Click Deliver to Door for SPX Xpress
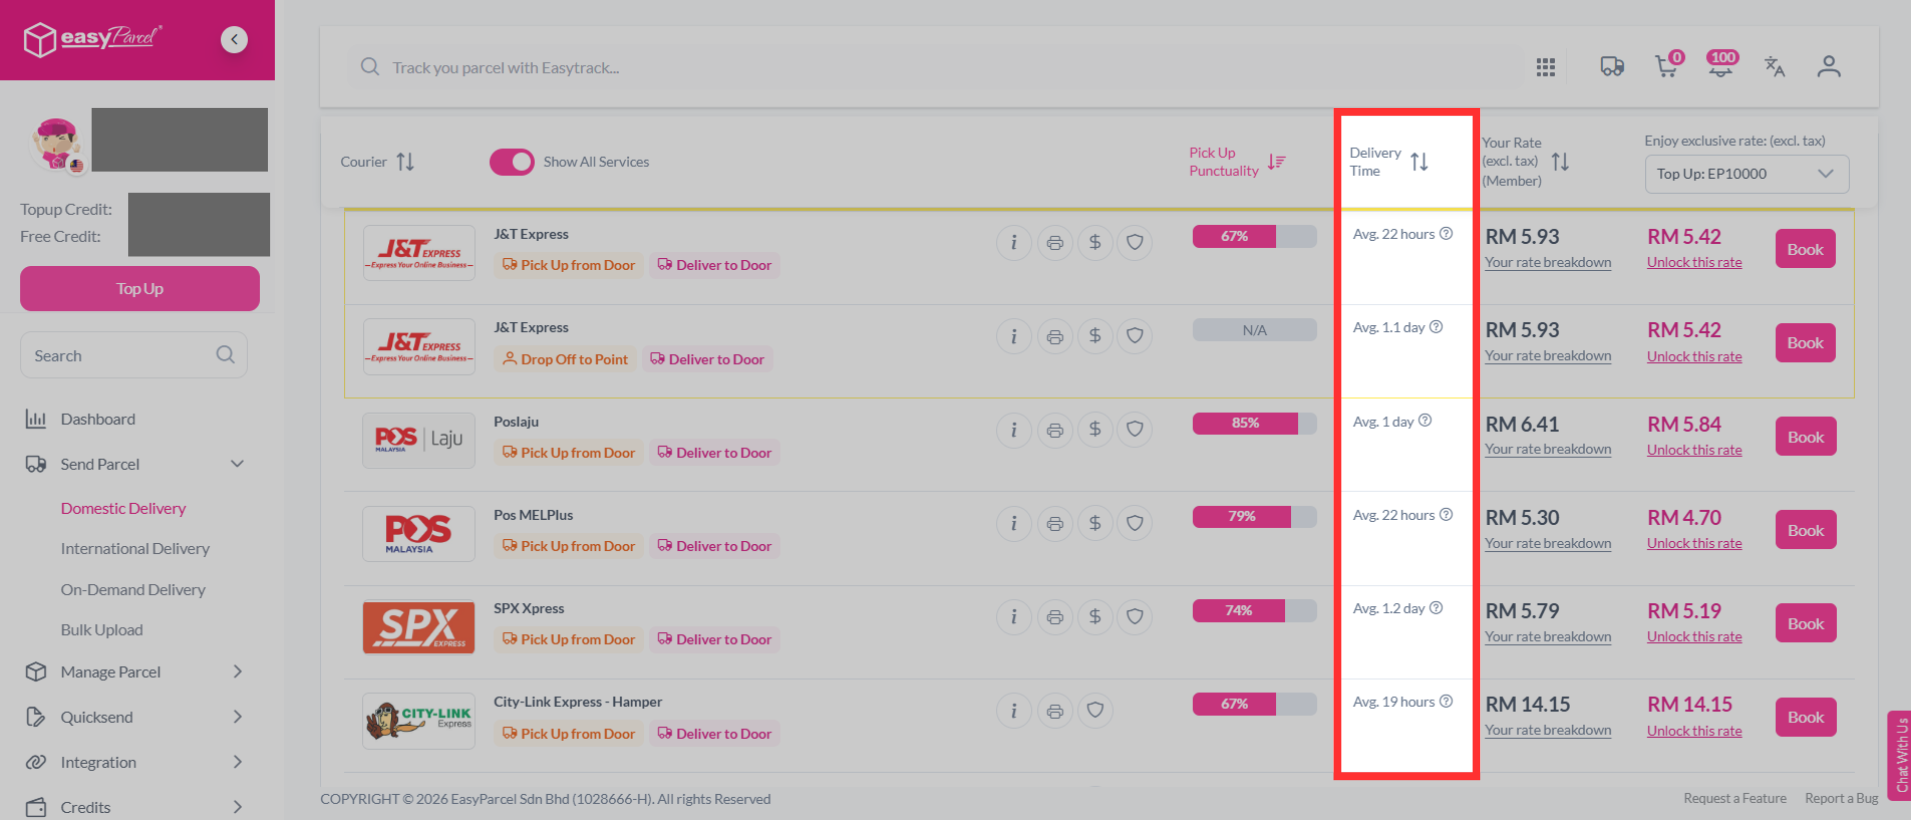This screenshot has height=820, width=1911. [714, 639]
